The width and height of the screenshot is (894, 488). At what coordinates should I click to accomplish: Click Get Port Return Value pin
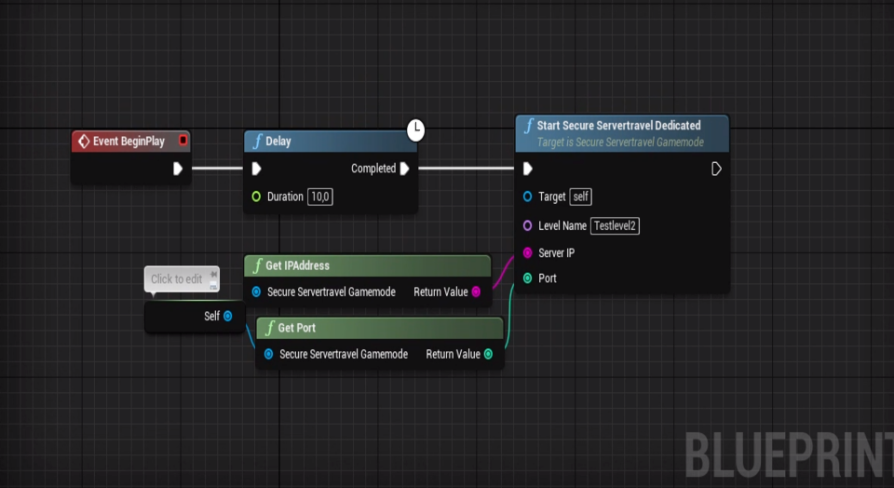tap(488, 354)
